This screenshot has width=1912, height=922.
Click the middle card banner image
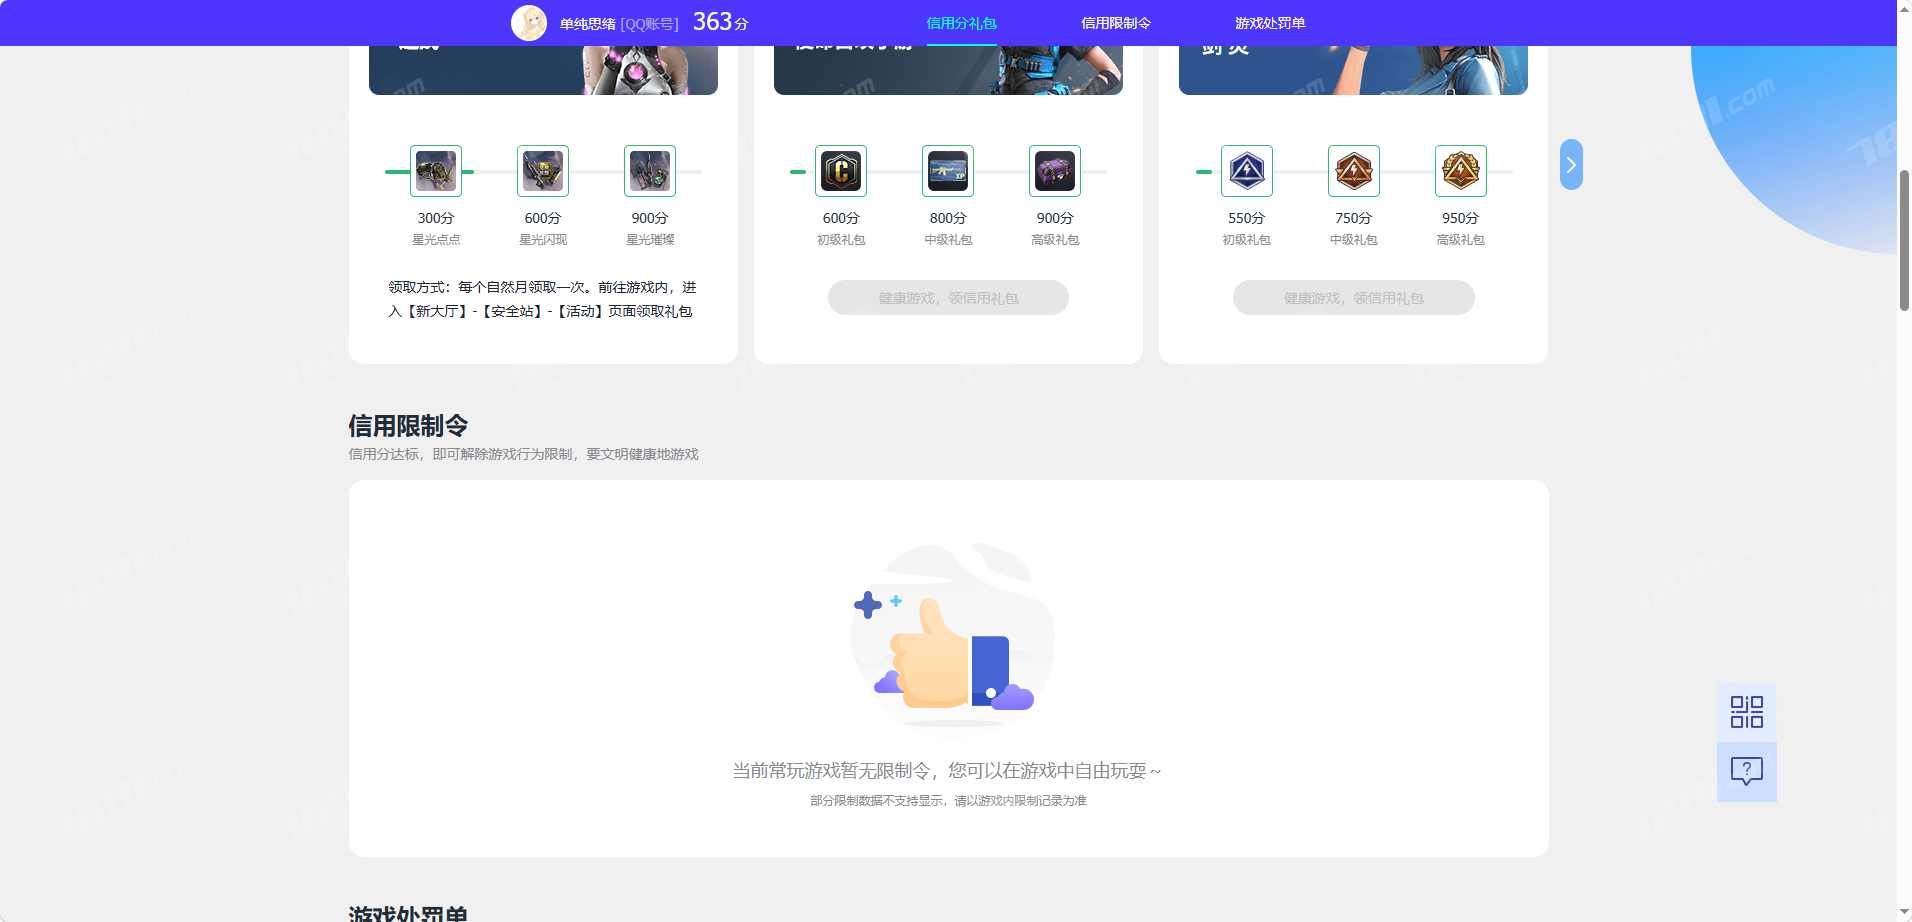948,70
